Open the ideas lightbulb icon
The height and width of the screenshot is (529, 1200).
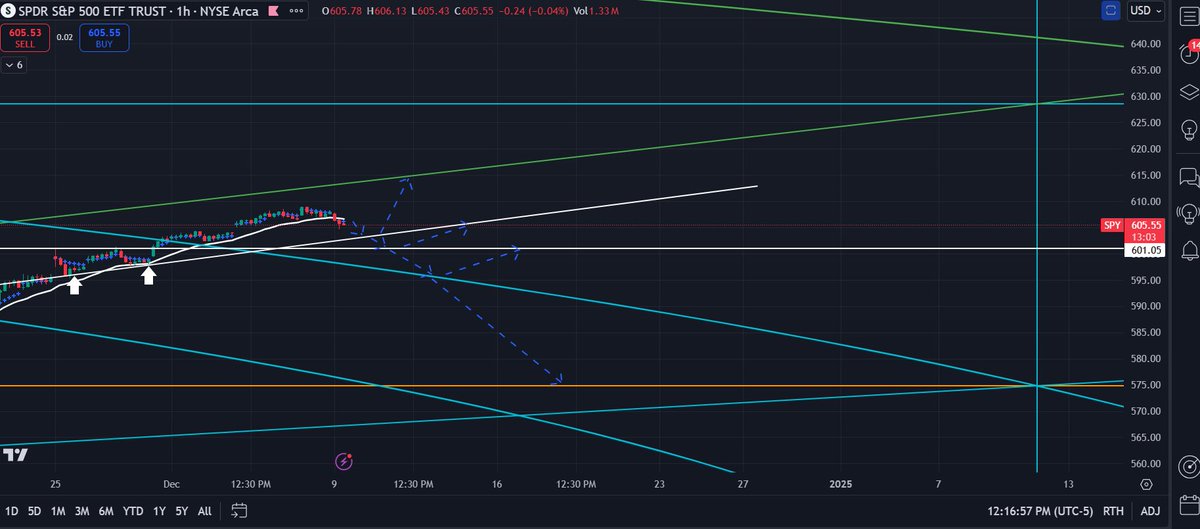(x=1188, y=129)
